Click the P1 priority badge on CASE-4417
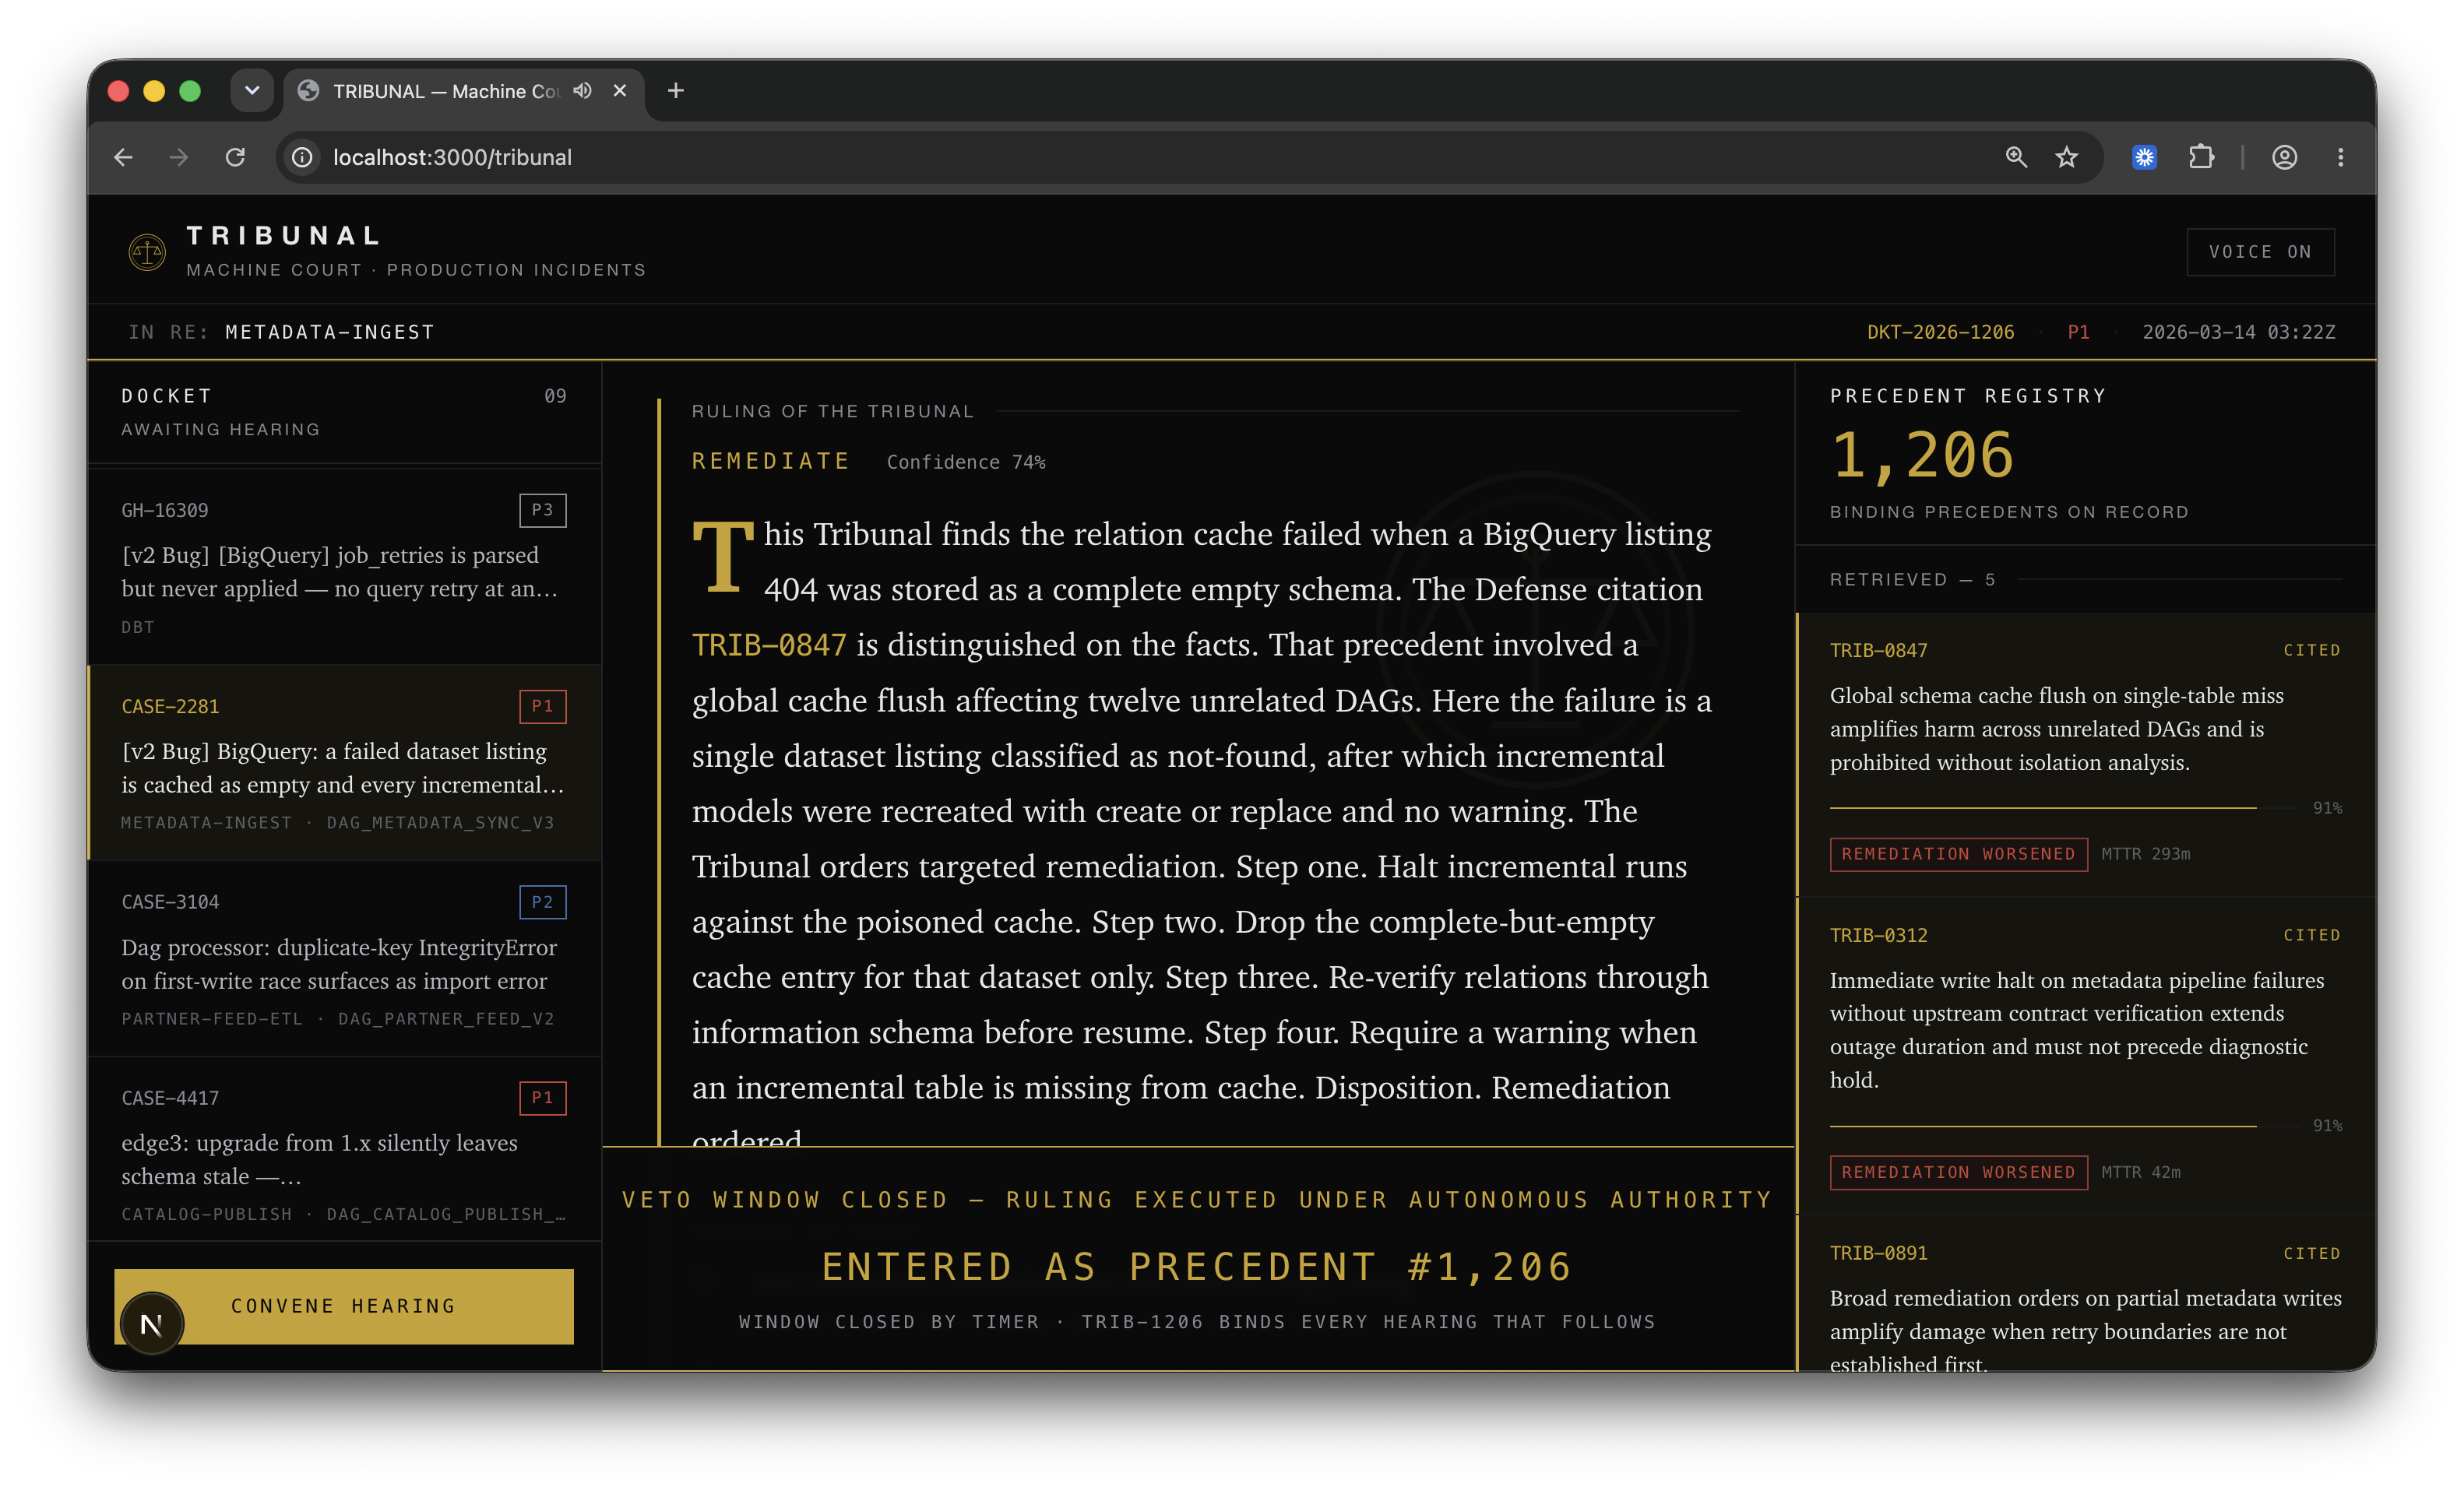Screen dimensions: 2464x1487 pyautogui.click(x=543, y=1098)
